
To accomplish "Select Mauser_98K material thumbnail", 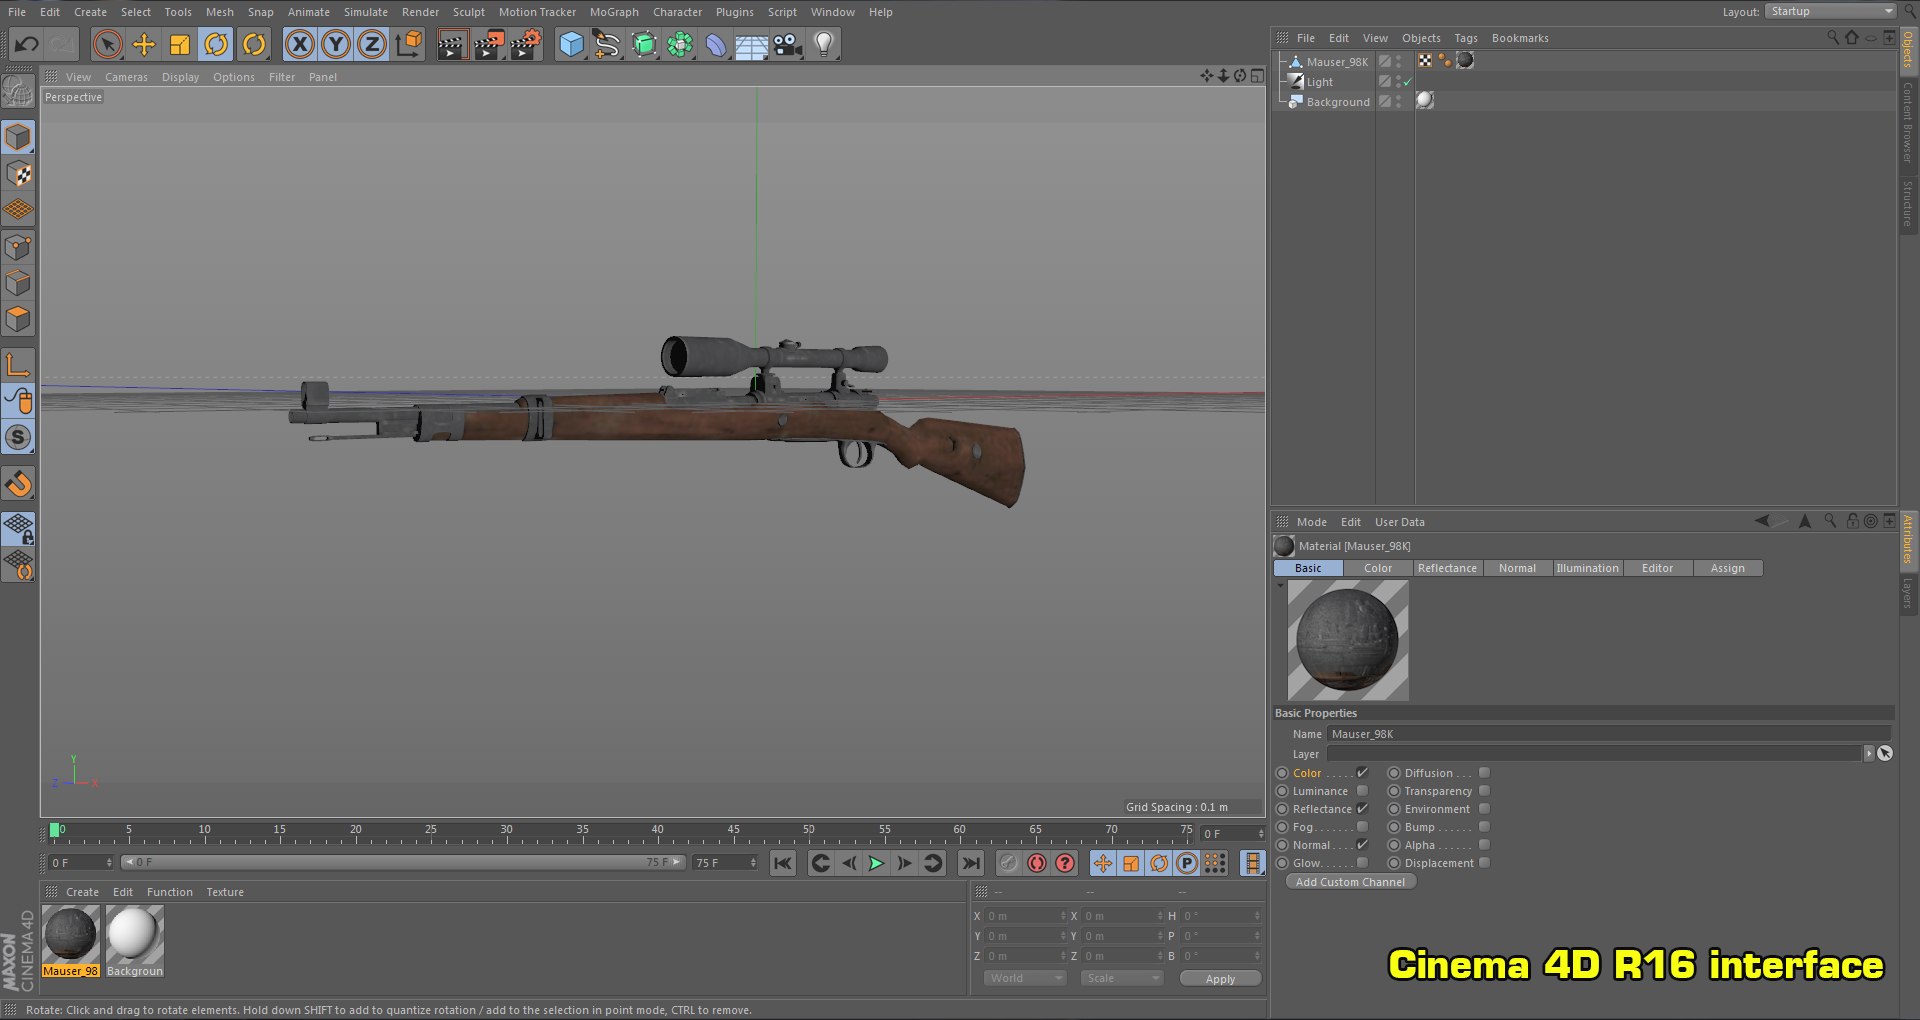I will tap(71, 934).
